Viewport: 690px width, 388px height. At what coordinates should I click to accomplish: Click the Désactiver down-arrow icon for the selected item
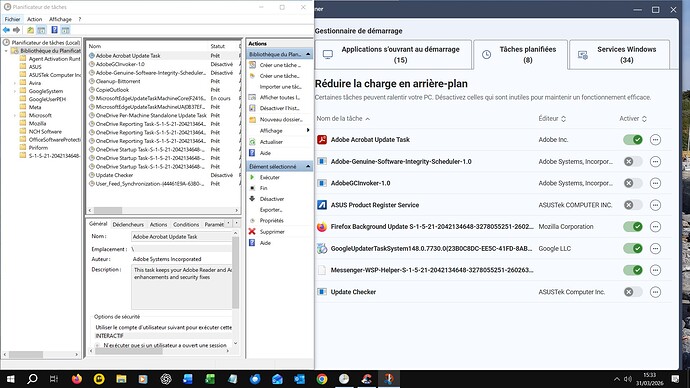[252, 199]
